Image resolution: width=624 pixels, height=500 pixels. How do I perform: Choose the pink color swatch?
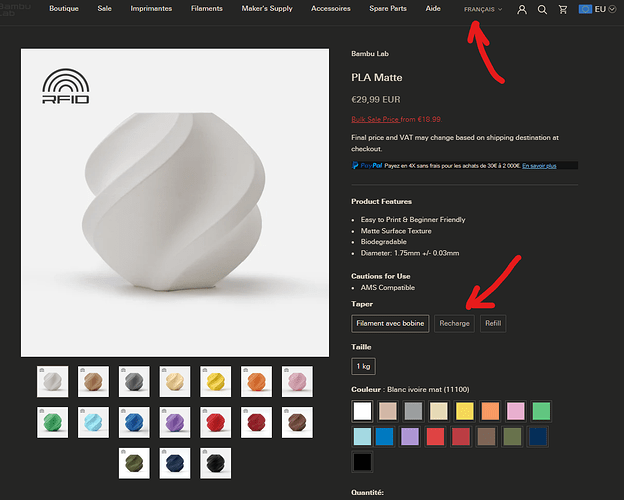[516, 411]
